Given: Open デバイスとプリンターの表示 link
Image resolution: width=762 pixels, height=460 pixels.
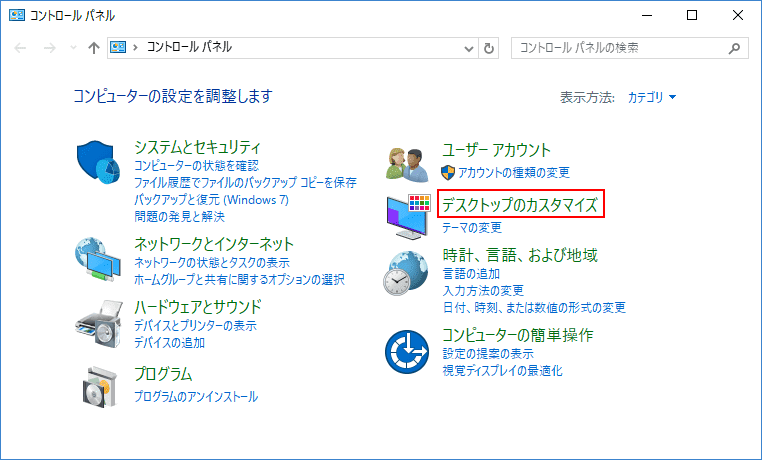Looking at the screenshot, I should [195, 325].
